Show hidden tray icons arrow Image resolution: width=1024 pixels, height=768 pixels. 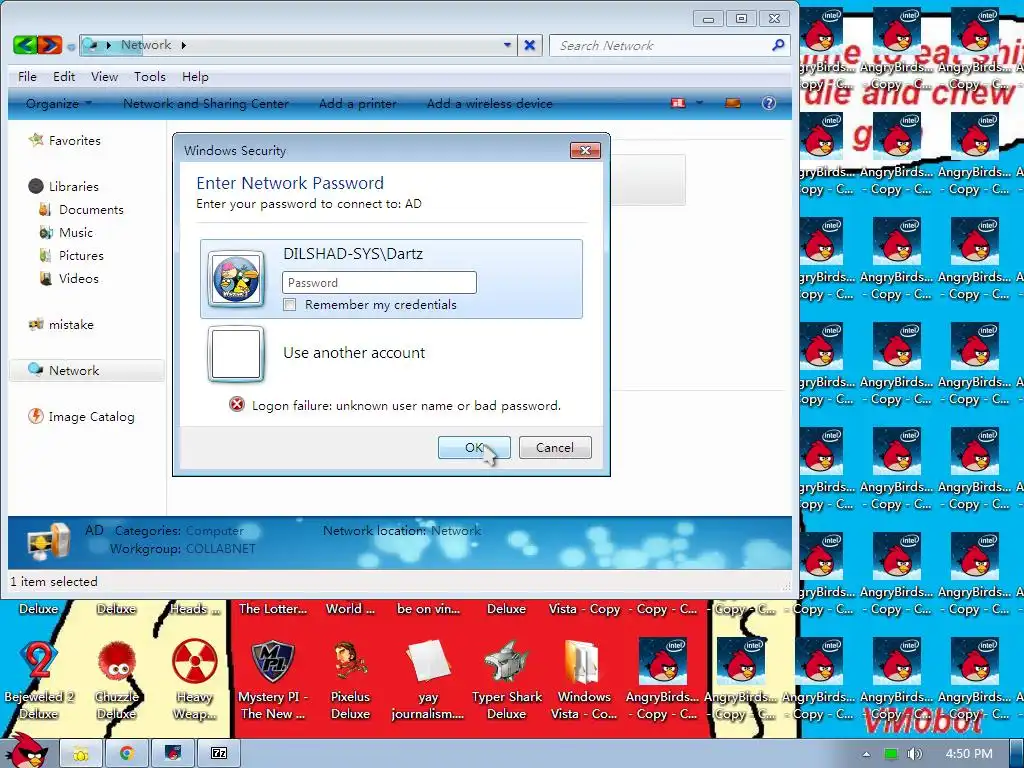(x=867, y=754)
